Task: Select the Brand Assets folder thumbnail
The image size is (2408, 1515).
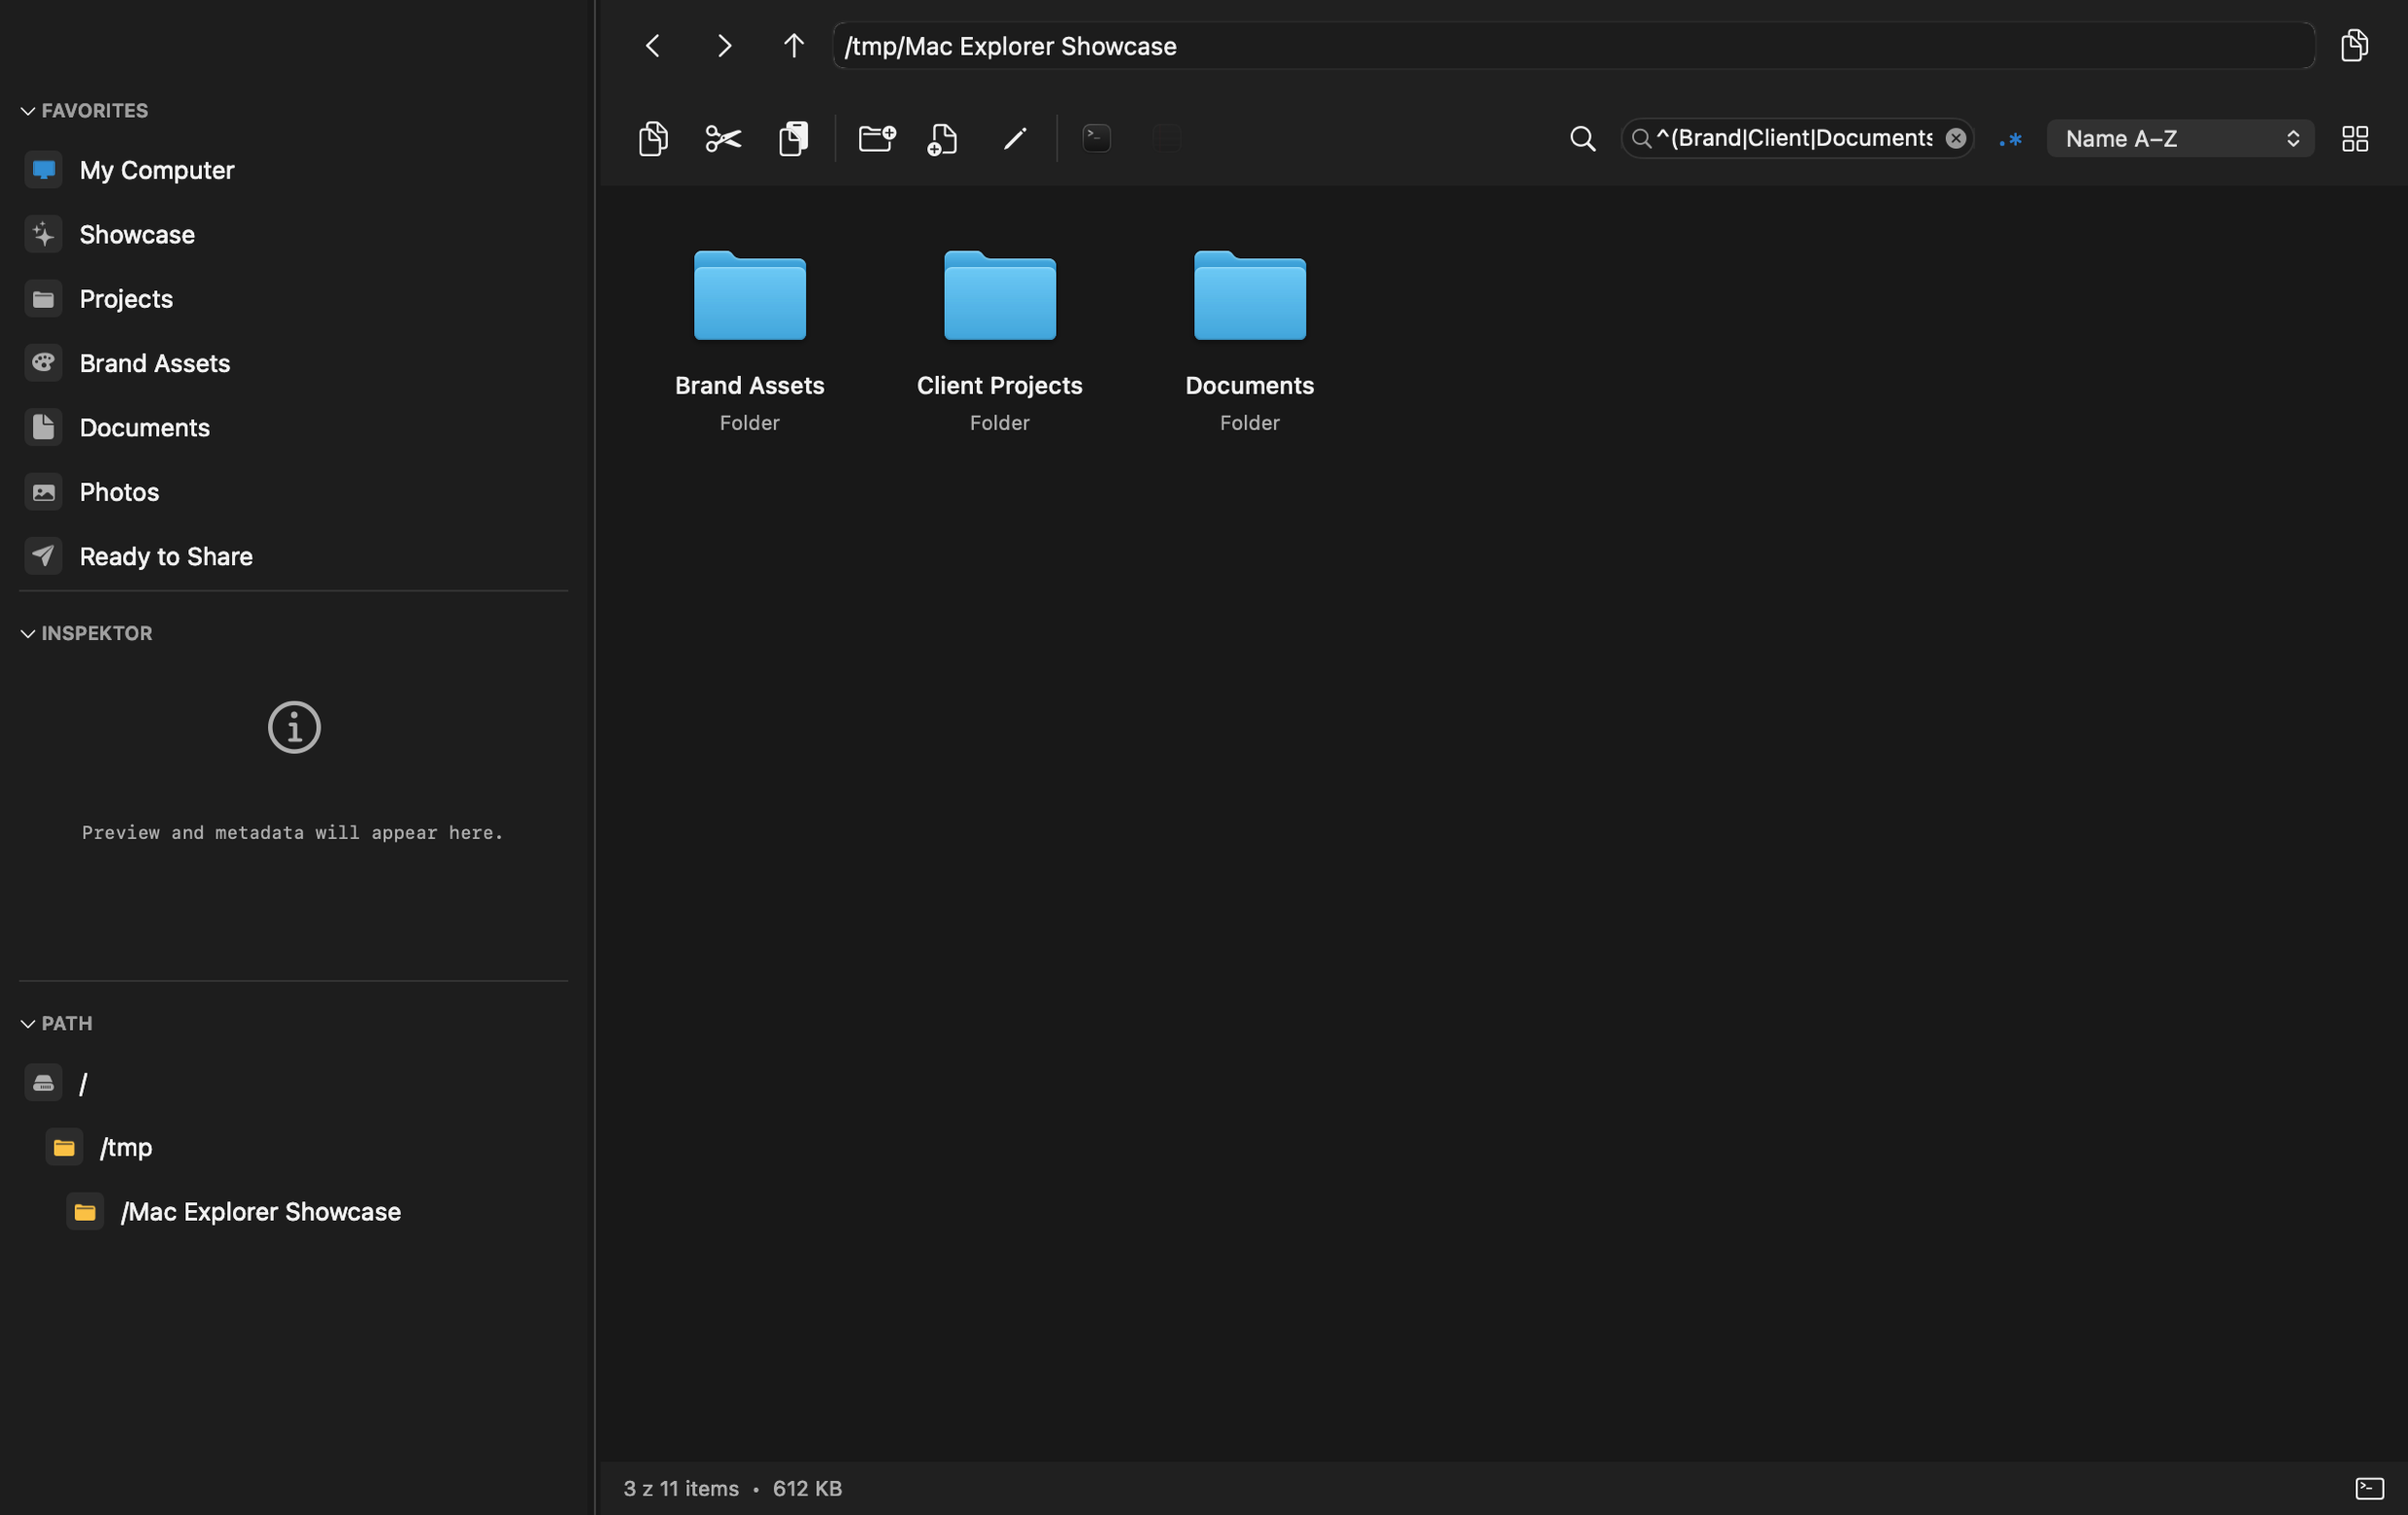Action: [749, 296]
